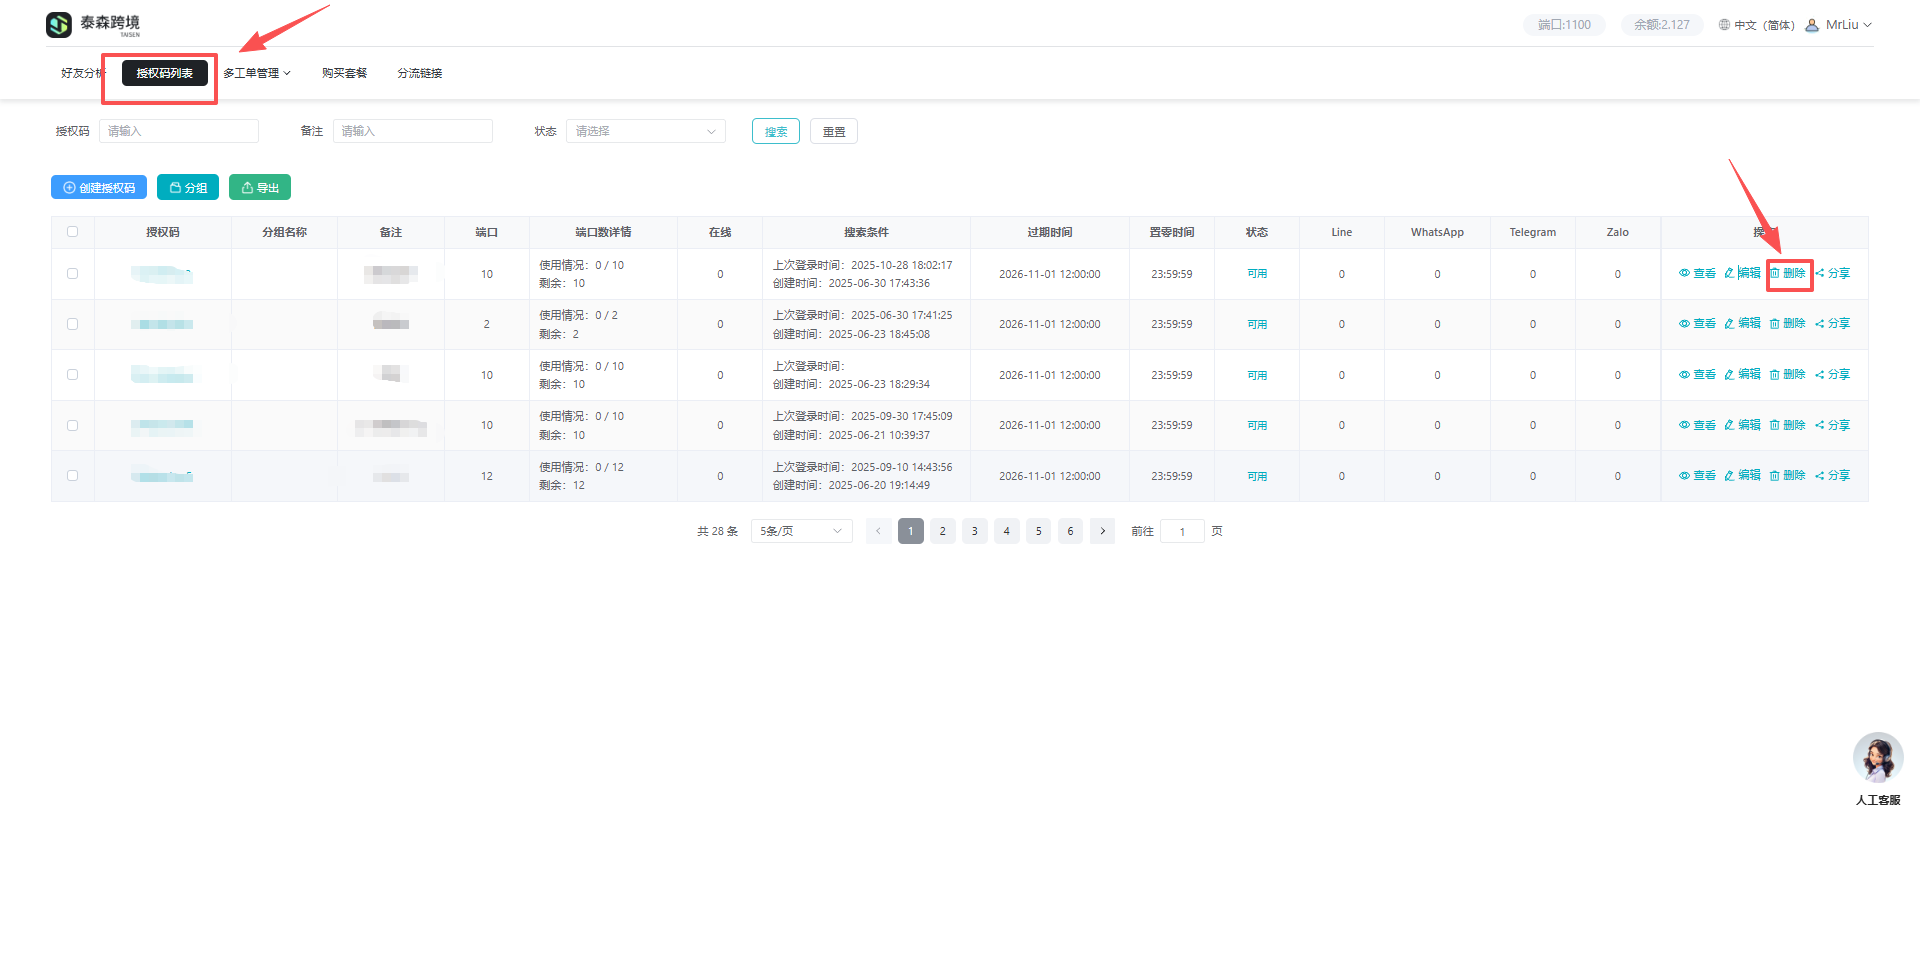Click the 泰森跨境 logo icon

click(59, 24)
